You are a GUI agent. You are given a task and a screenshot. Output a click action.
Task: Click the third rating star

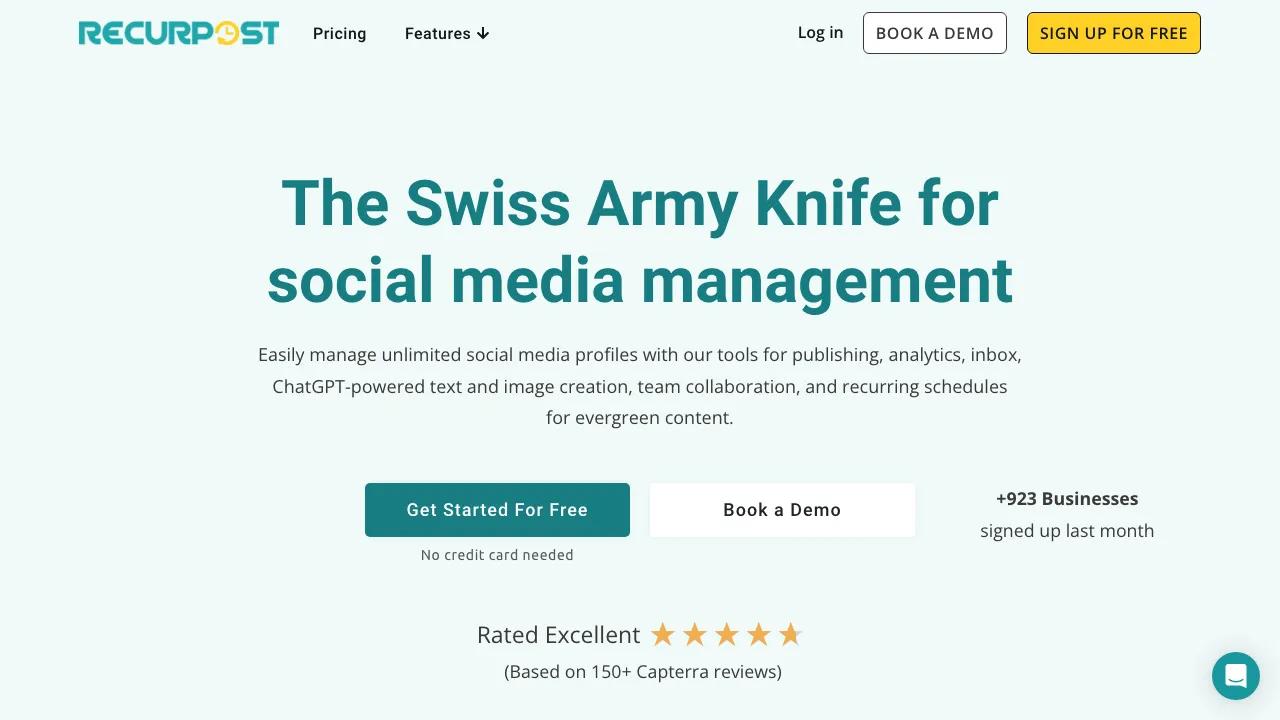tap(726, 635)
